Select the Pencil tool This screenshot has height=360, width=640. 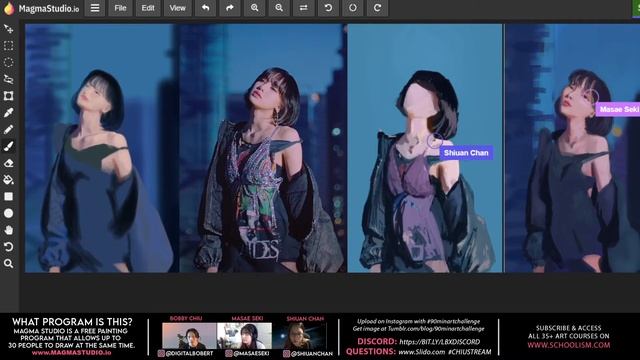tap(8, 129)
